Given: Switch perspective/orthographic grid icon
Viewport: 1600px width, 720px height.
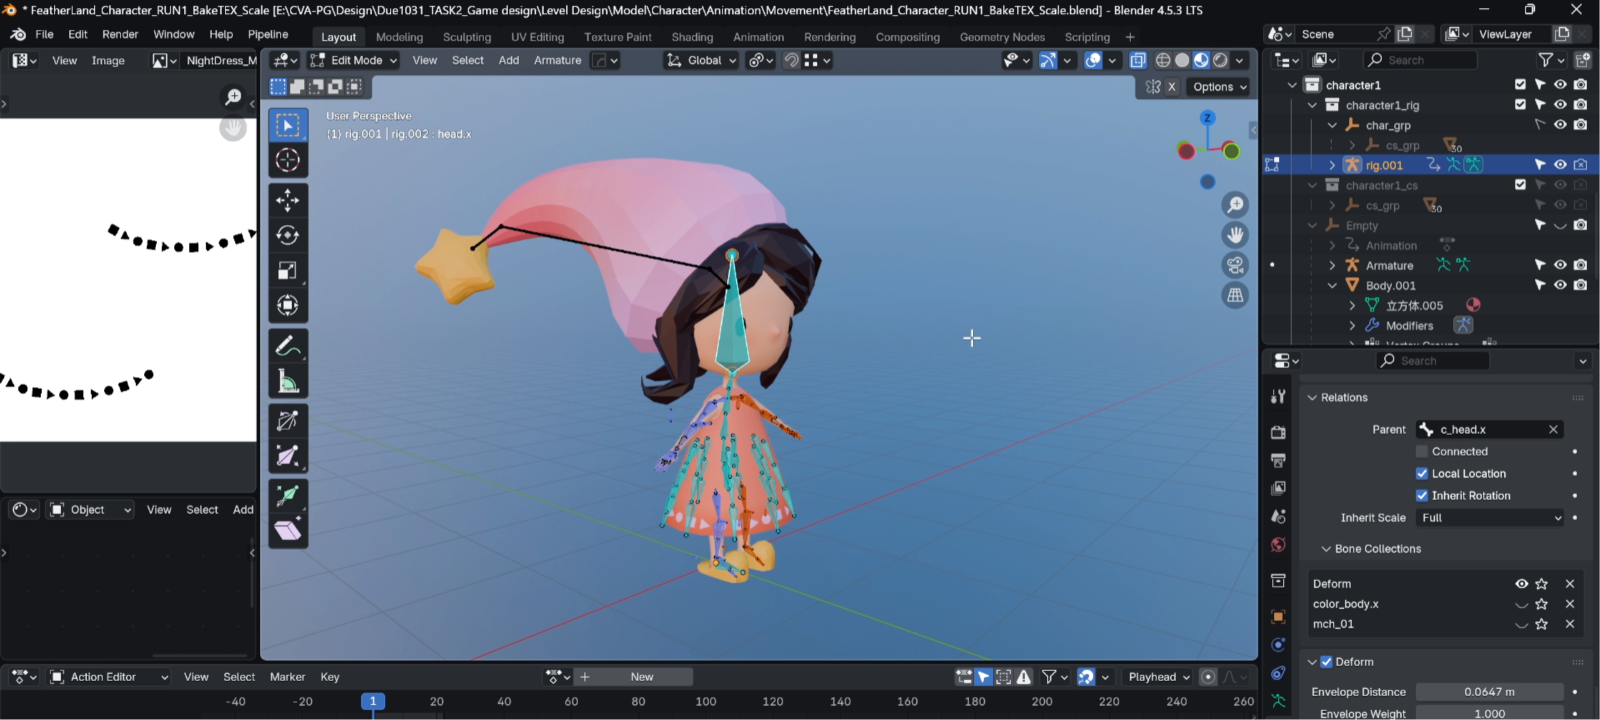Looking at the screenshot, I should (x=1236, y=295).
